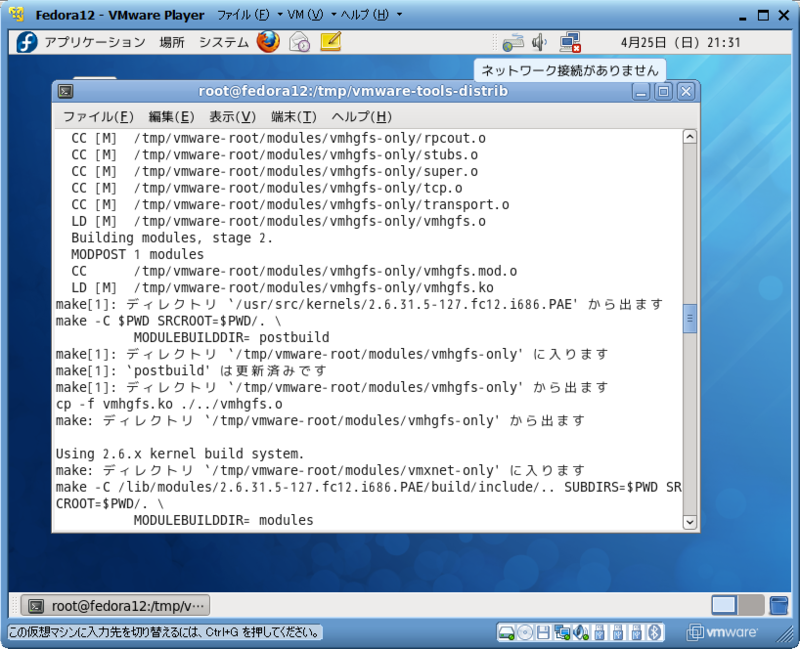Image resolution: width=800 pixels, height=649 pixels.
Task: Click line 'MODPOST 1 modules'
Action: tap(137, 254)
